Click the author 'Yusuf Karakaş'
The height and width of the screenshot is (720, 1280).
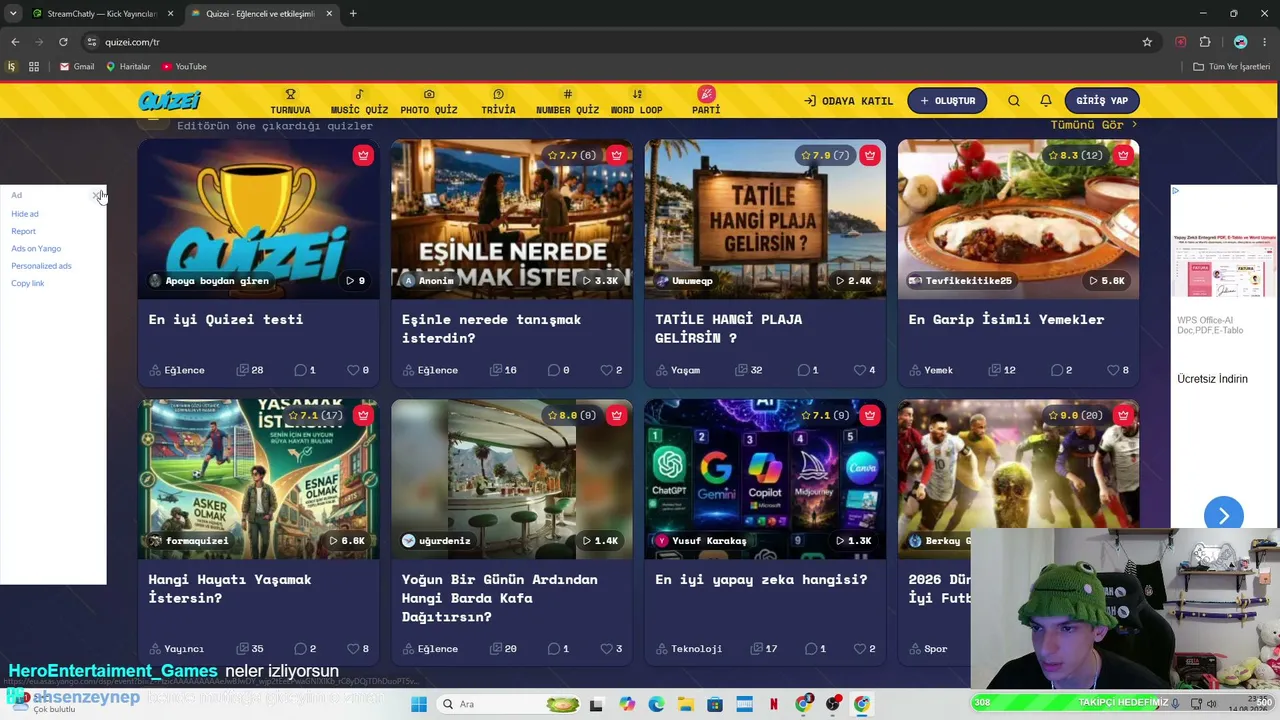tap(709, 541)
